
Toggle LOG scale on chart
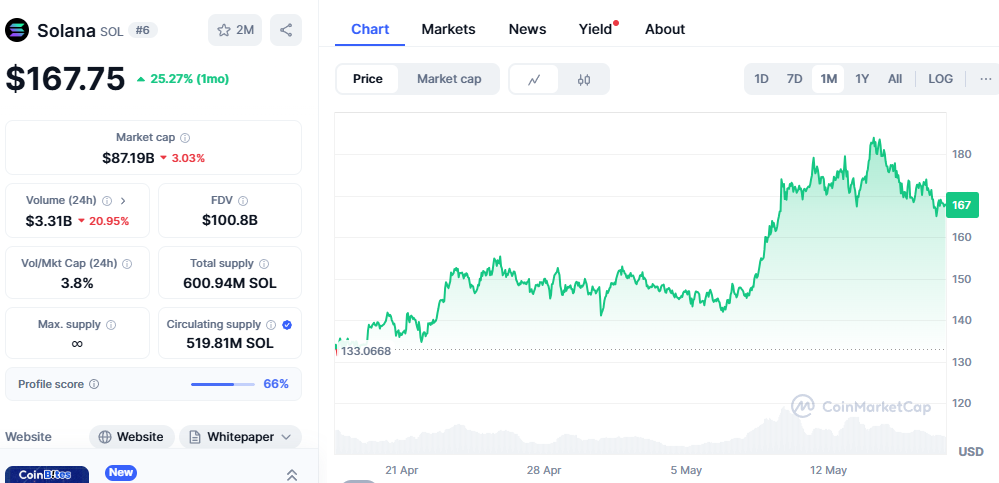tap(940, 79)
